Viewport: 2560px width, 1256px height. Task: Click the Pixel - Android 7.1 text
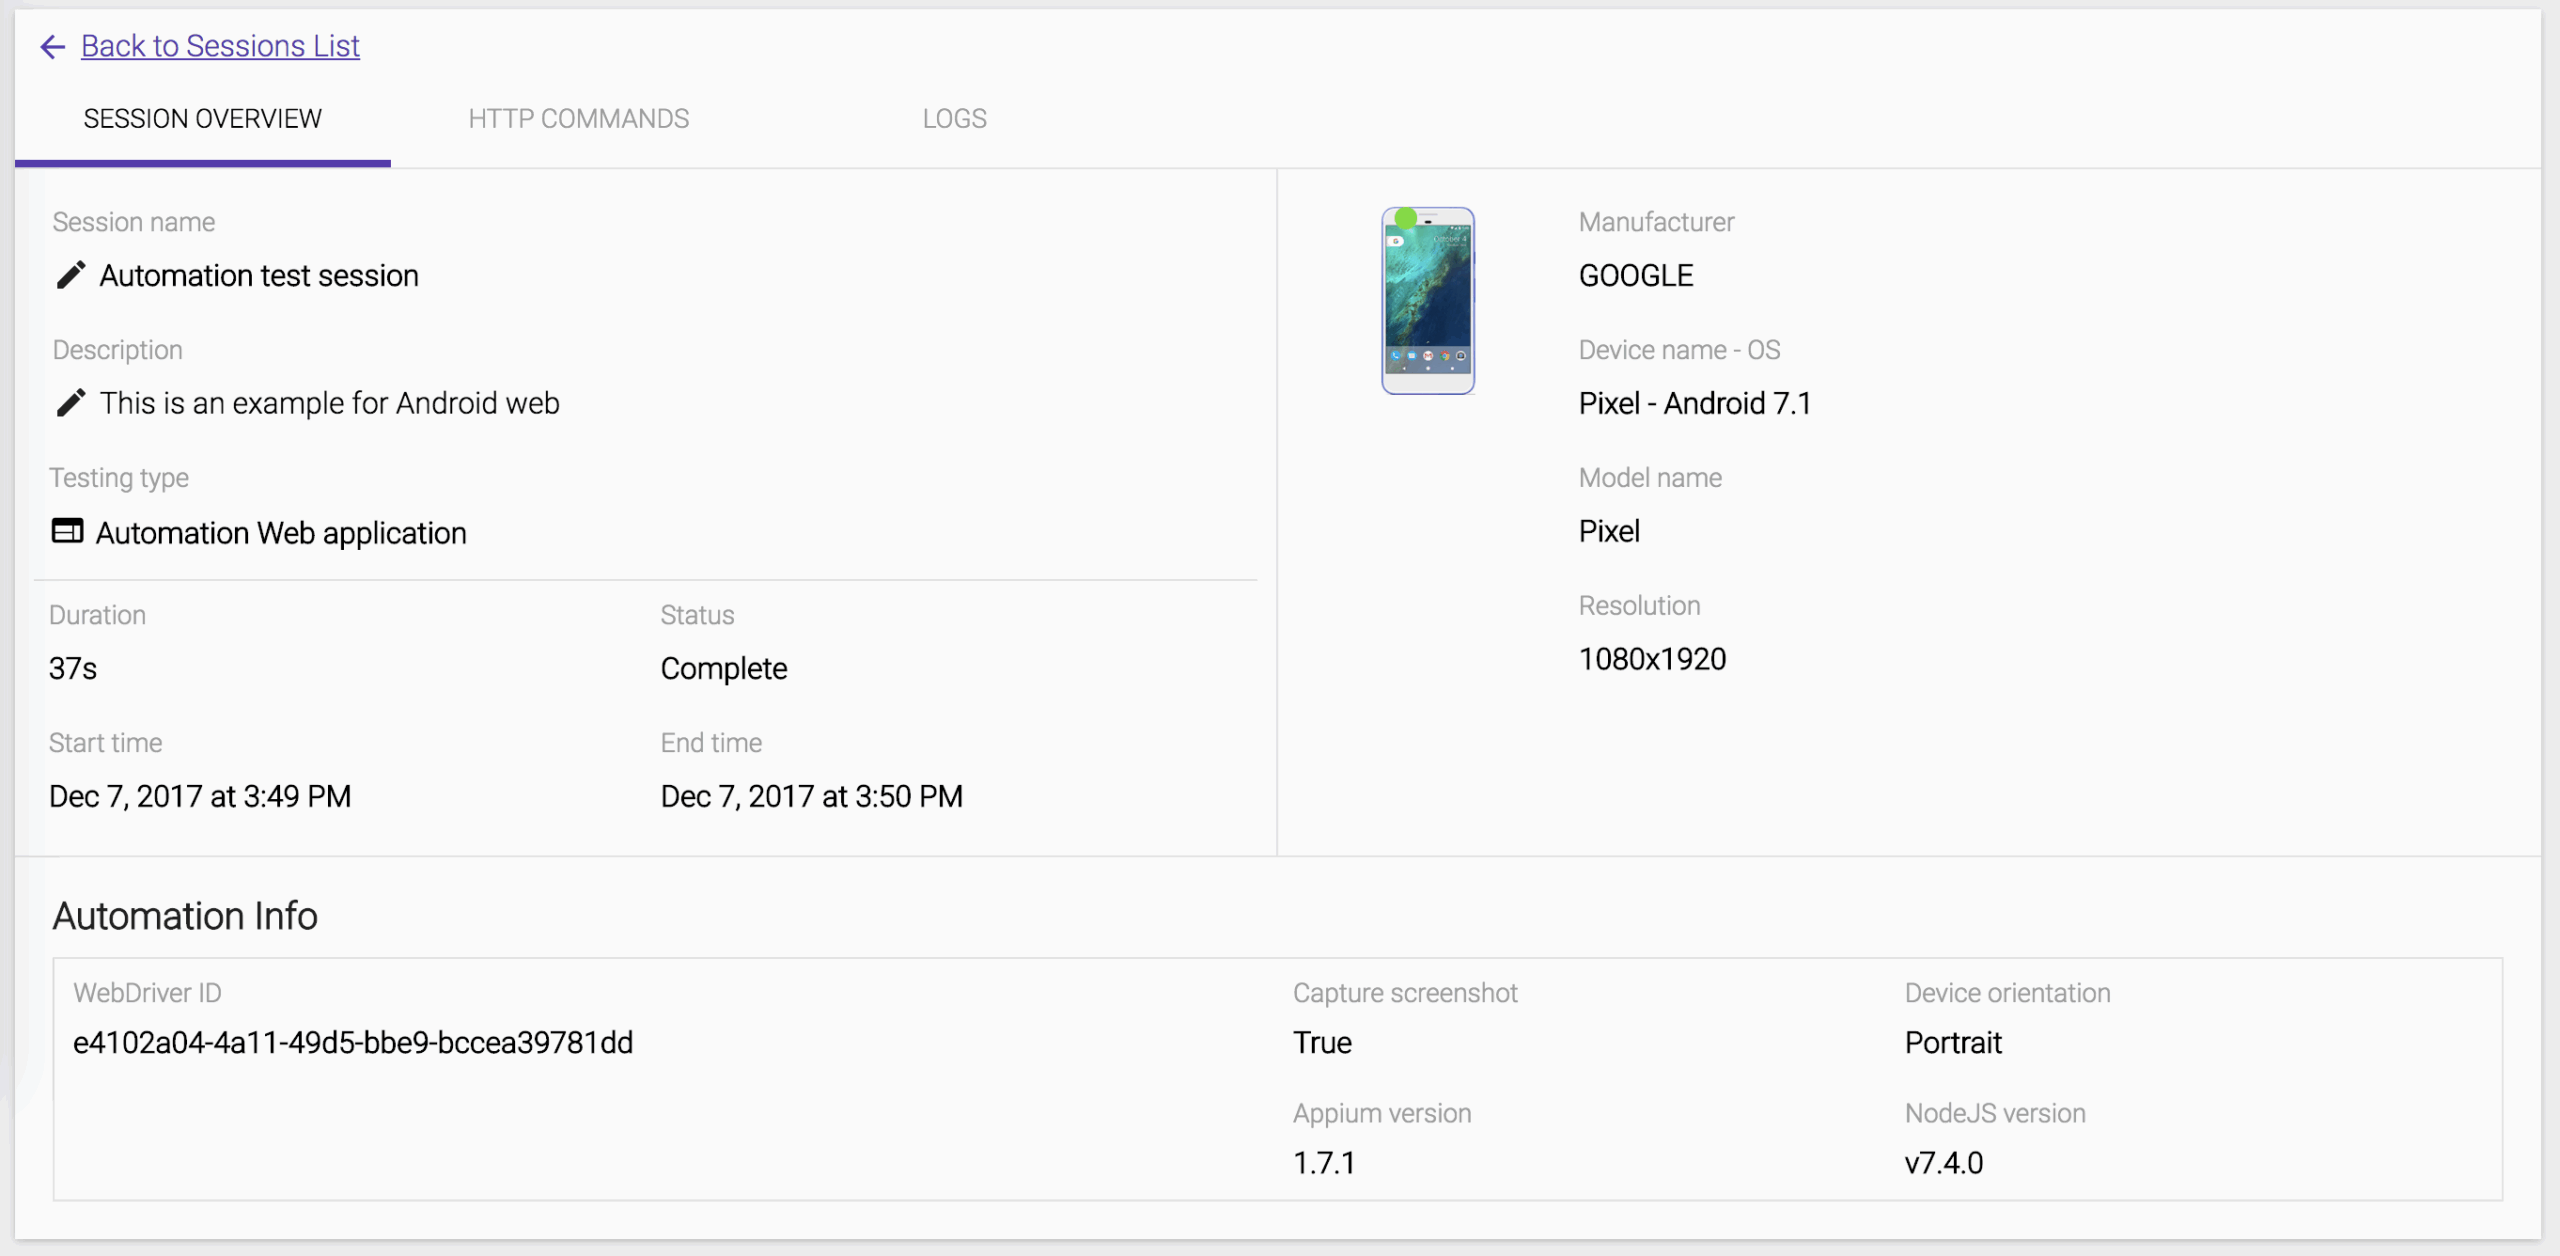[x=1695, y=403]
